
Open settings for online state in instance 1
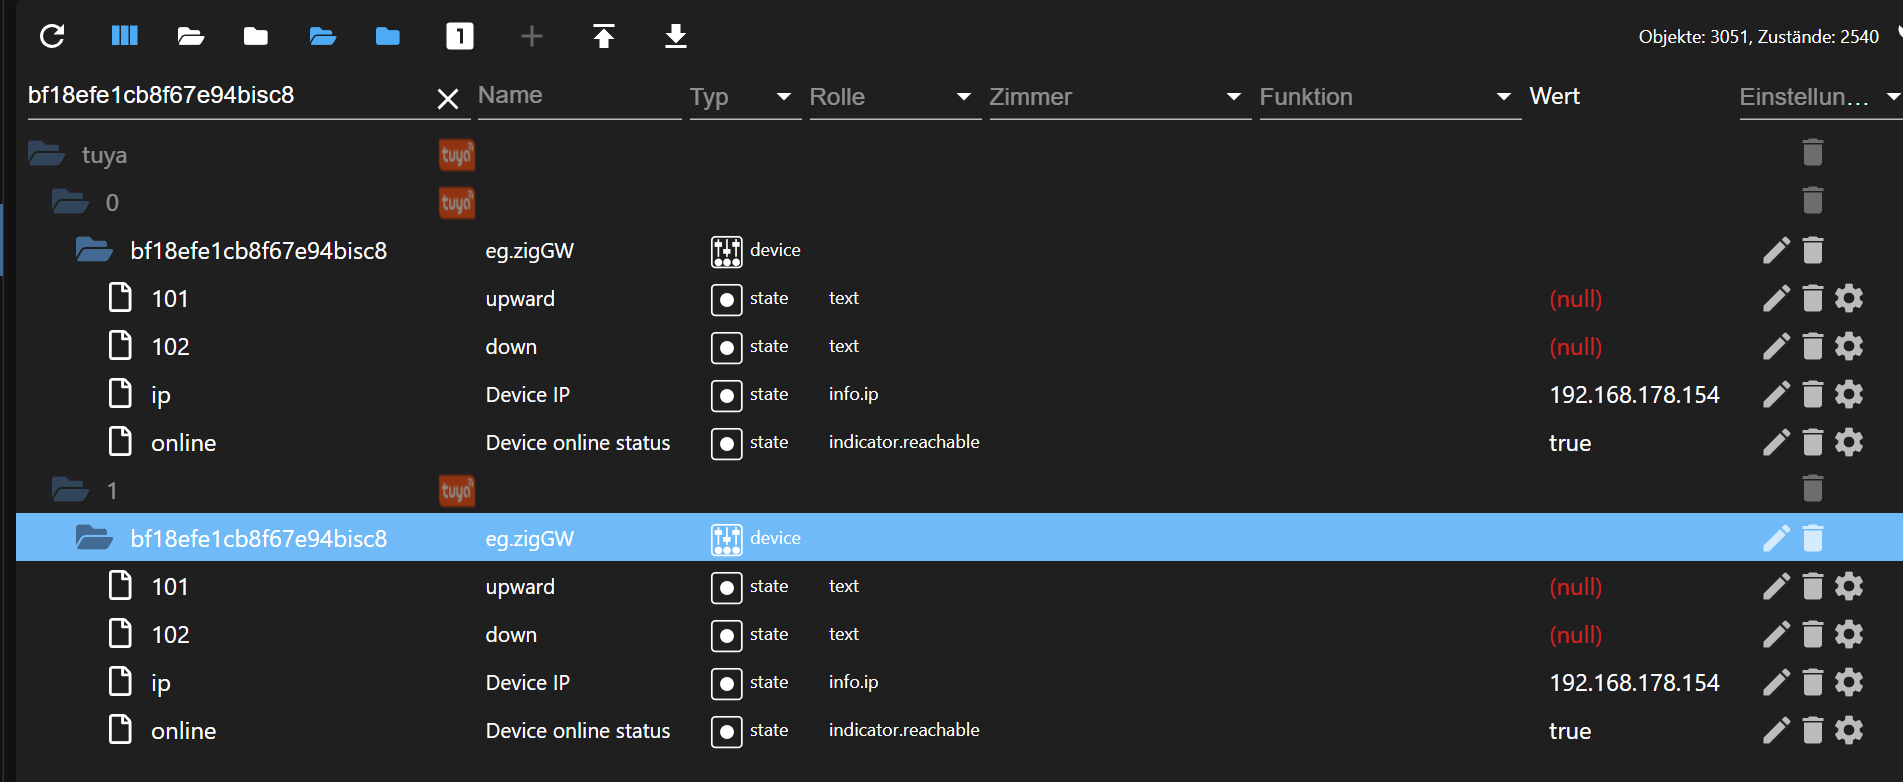1849,730
